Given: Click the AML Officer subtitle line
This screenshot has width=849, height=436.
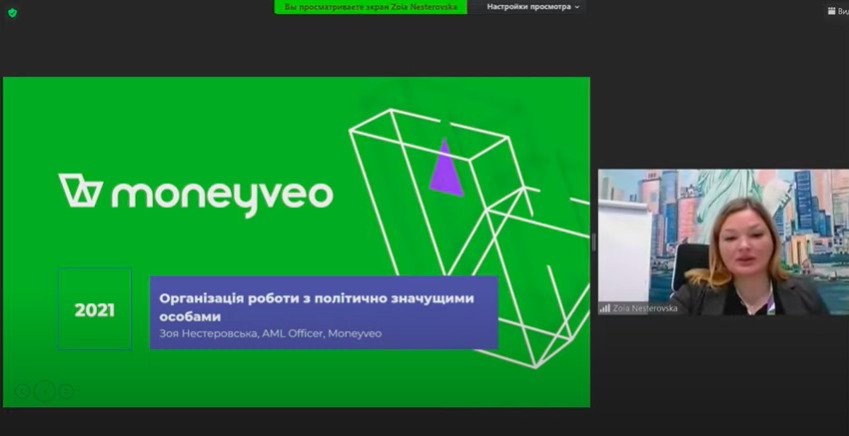Looking at the screenshot, I should 270,334.
